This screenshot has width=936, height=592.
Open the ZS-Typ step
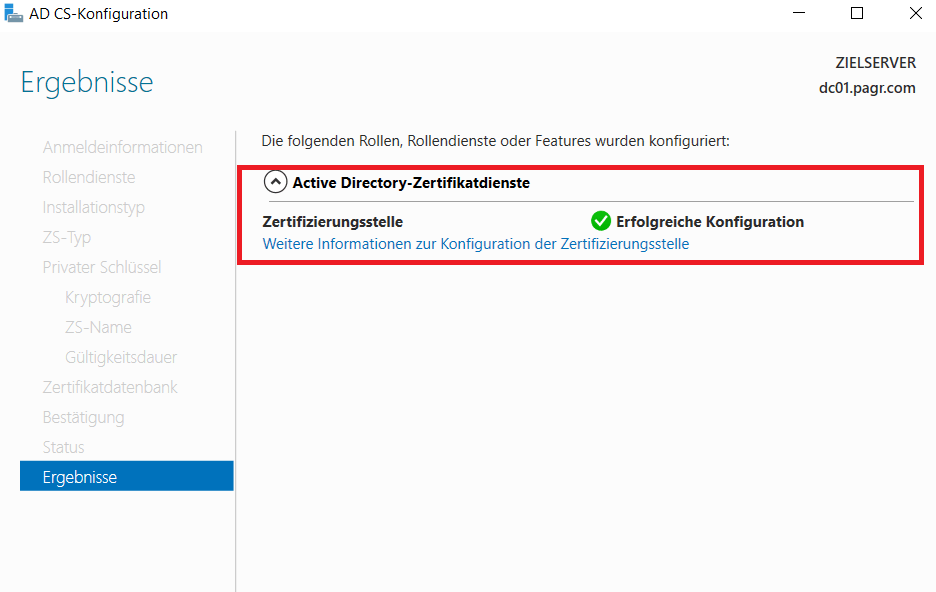[x=66, y=237]
